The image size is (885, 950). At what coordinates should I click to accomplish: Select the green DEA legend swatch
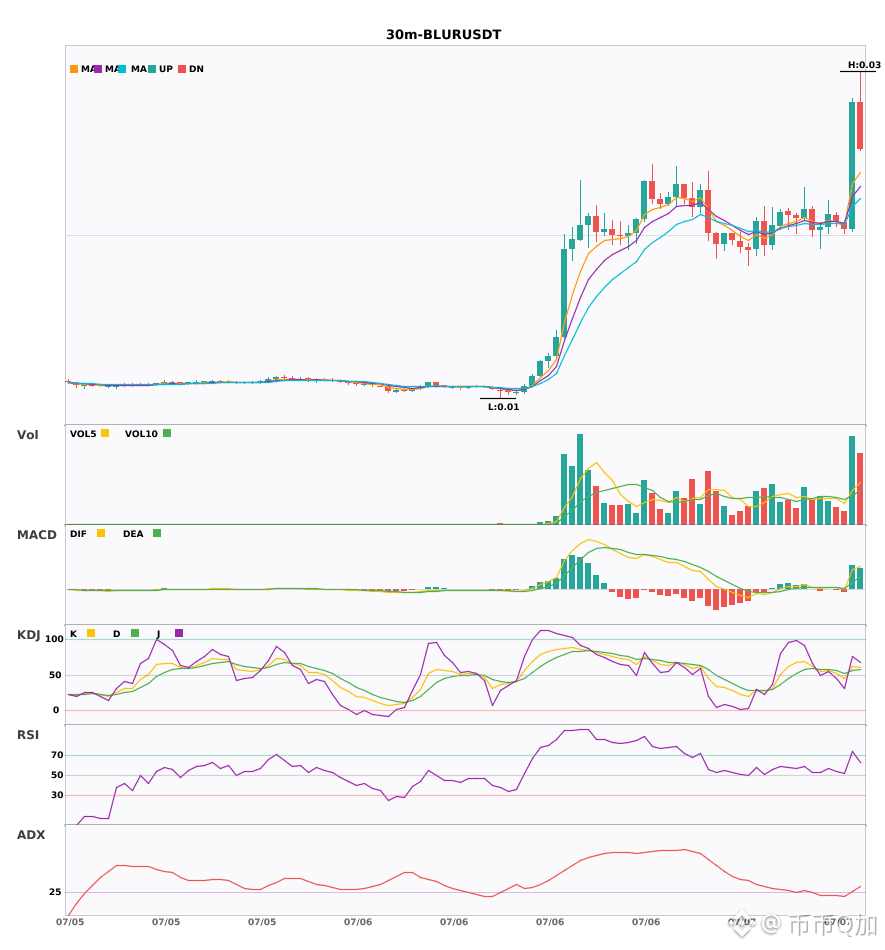point(157,533)
